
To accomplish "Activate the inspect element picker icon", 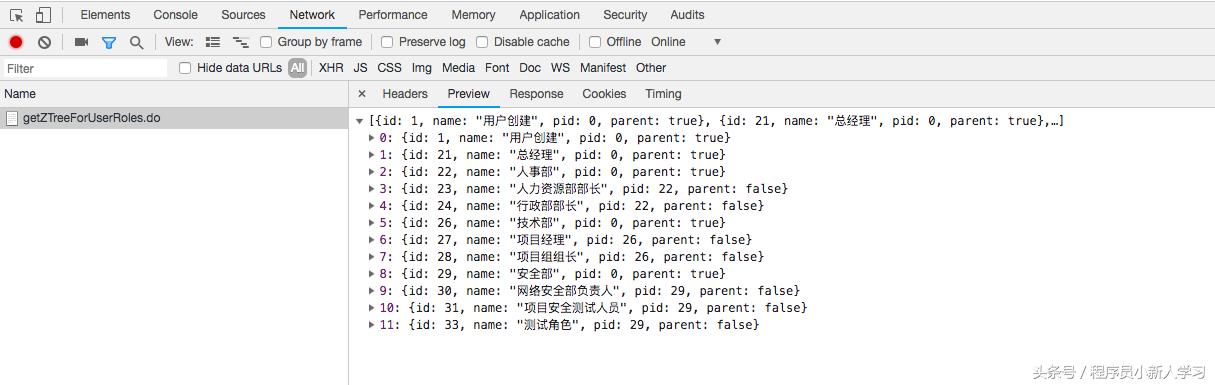I will coord(17,15).
